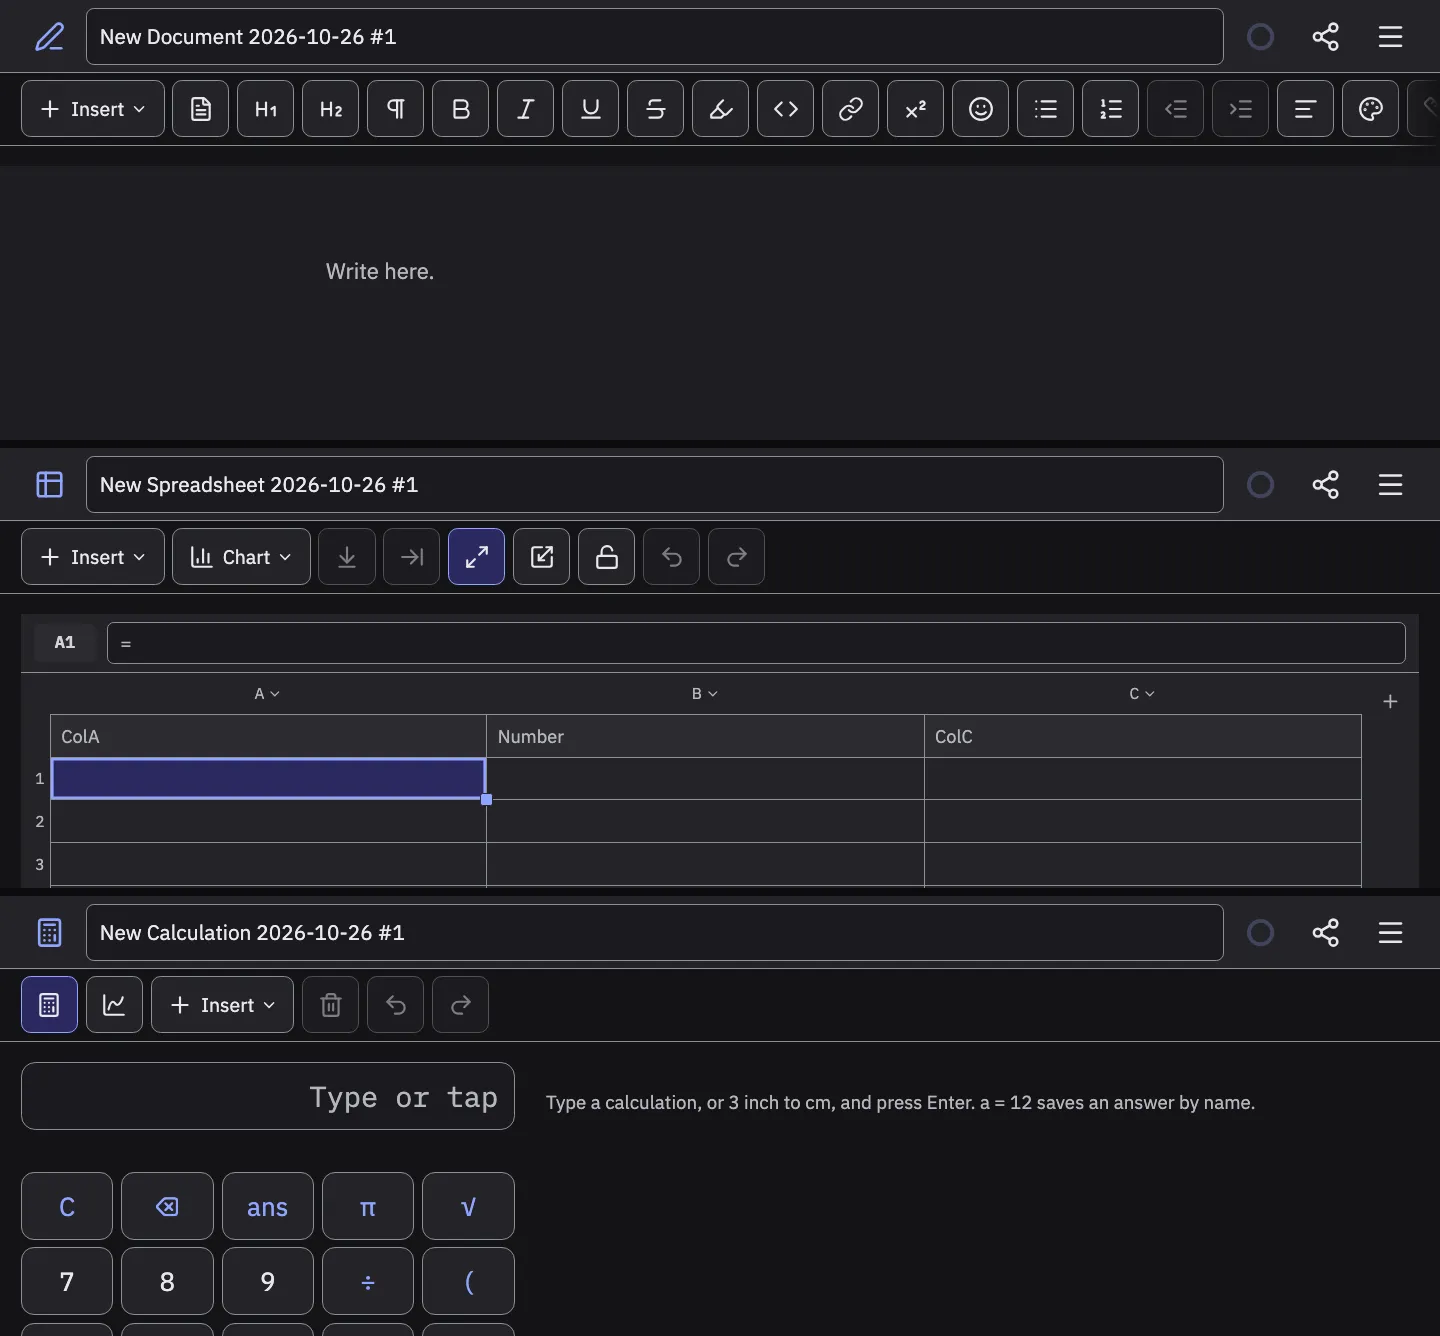
Task: Set Heading 1 style
Action: tap(265, 109)
